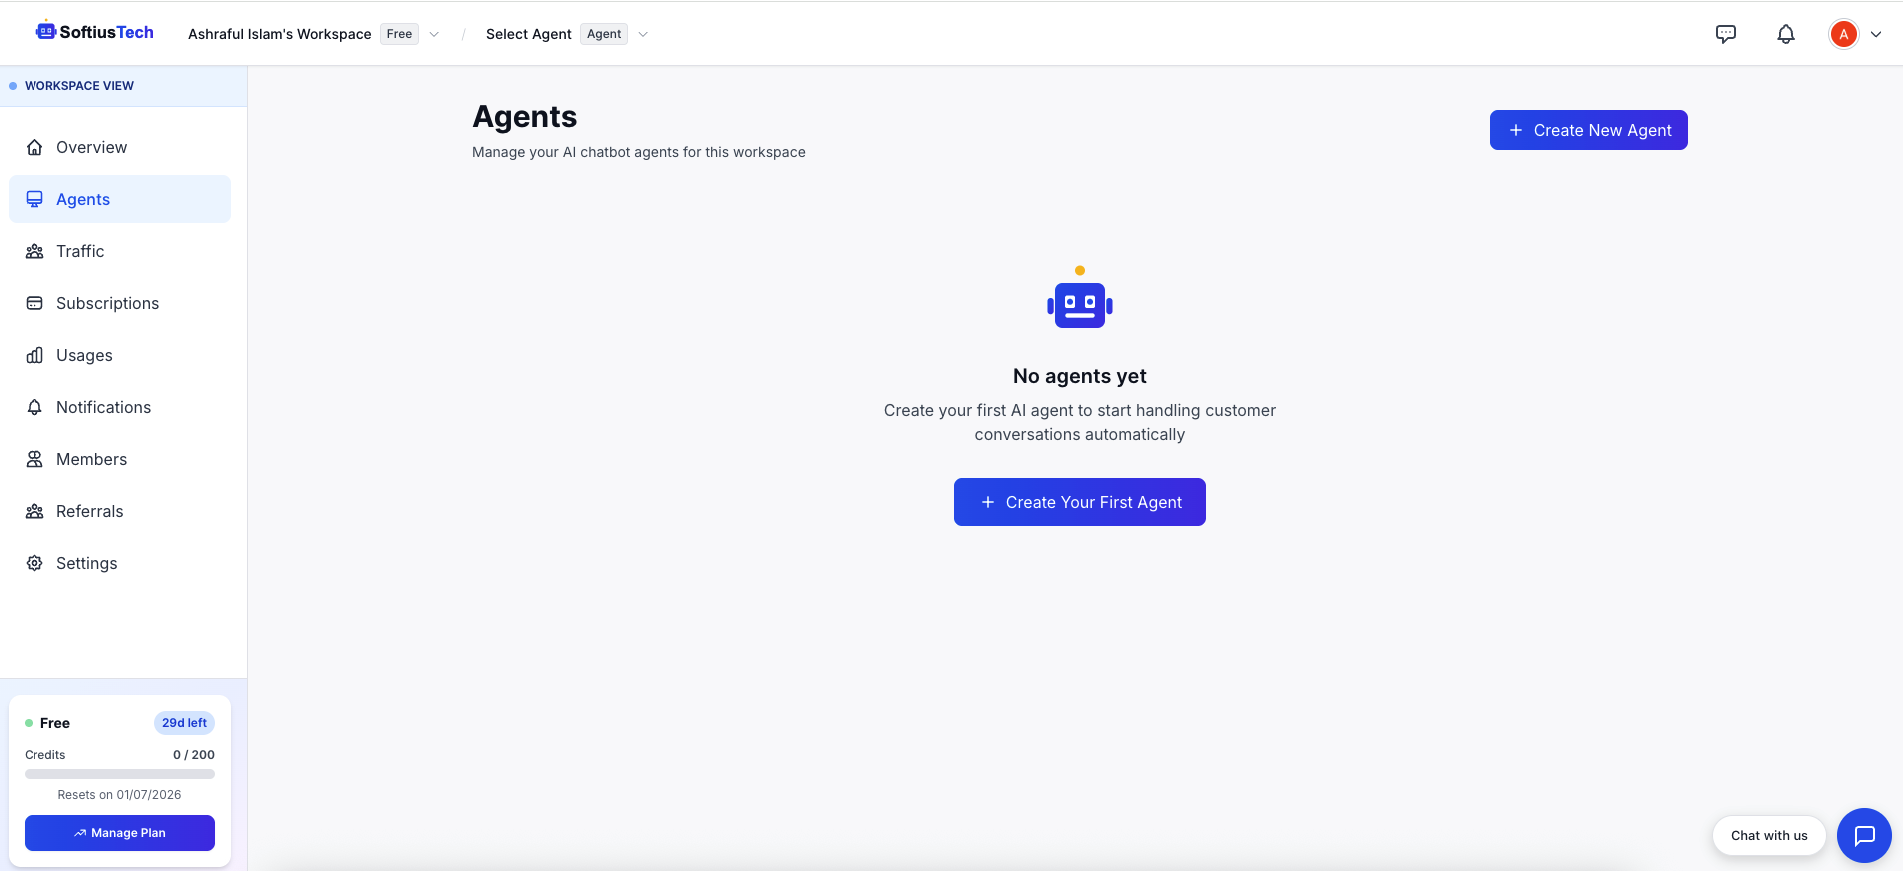Check notifications with the top bell icon
This screenshot has width=1903, height=871.
[x=1786, y=33]
